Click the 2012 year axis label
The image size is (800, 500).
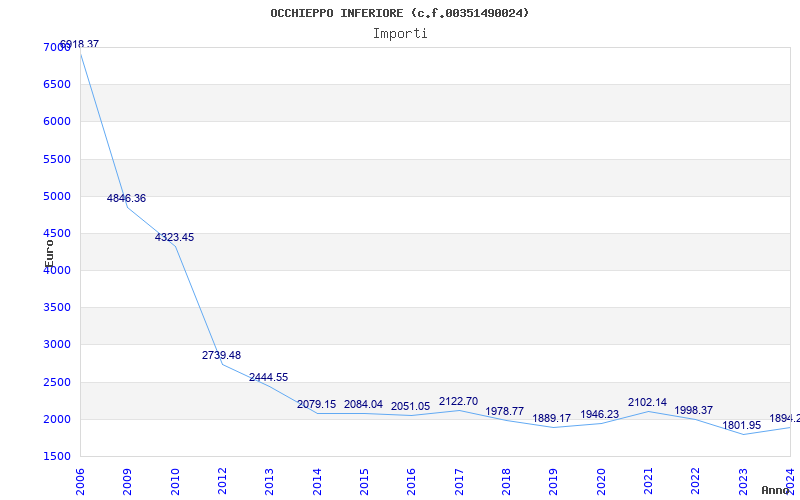pyautogui.click(x=222, y=482)
